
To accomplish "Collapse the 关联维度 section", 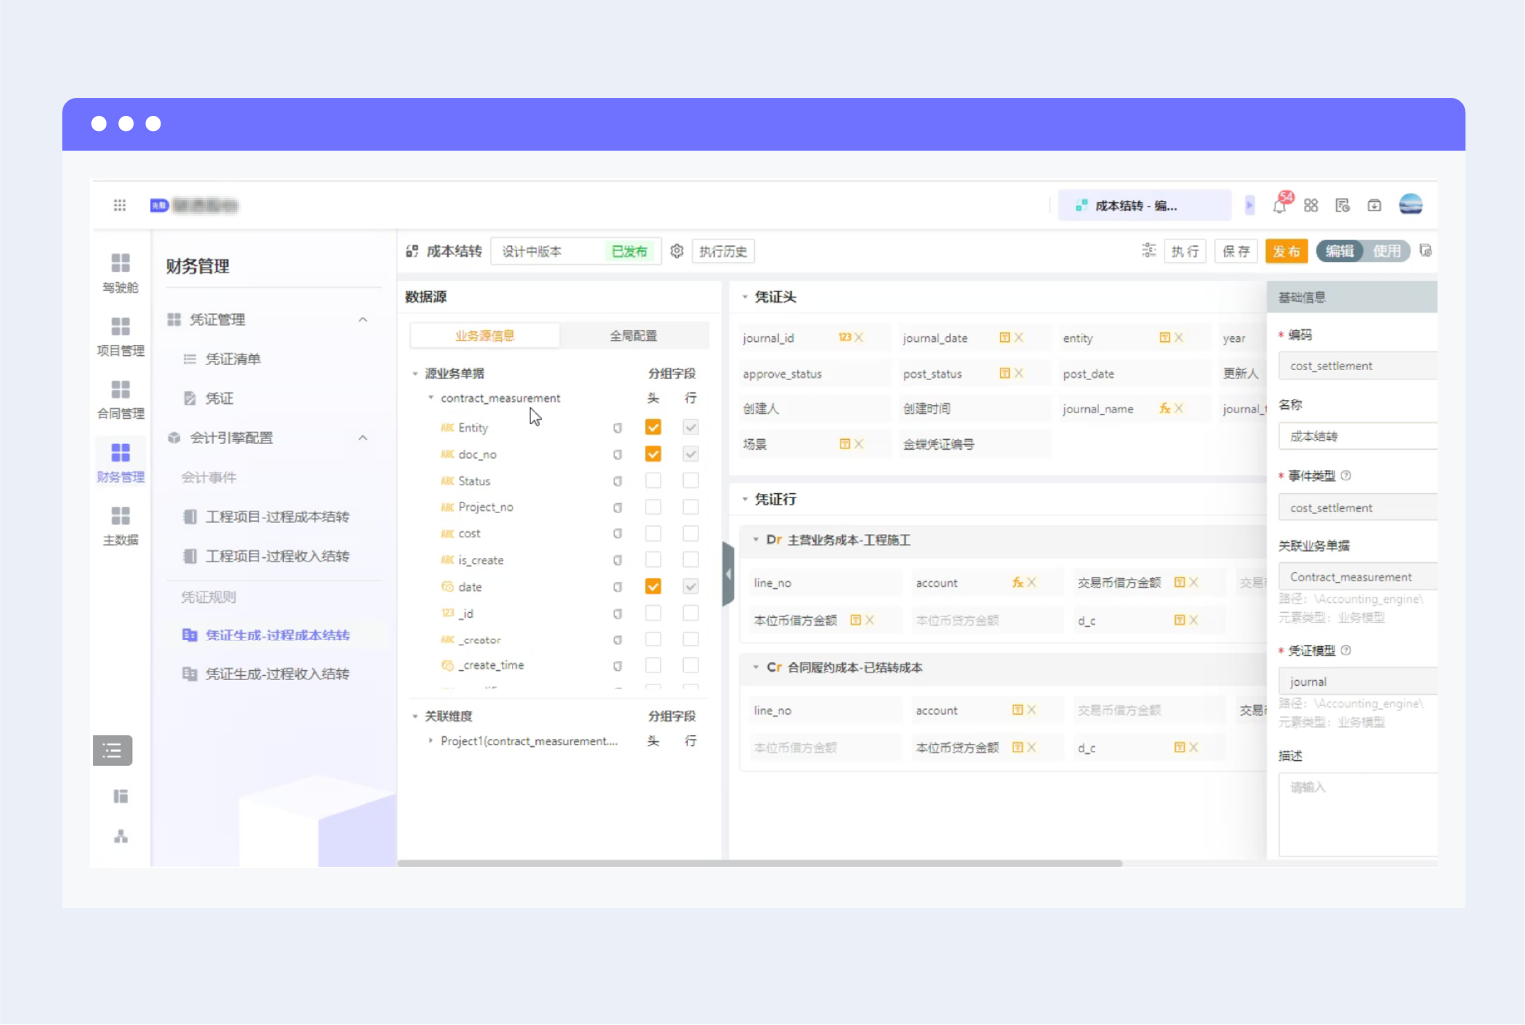I will pos(415,716).
